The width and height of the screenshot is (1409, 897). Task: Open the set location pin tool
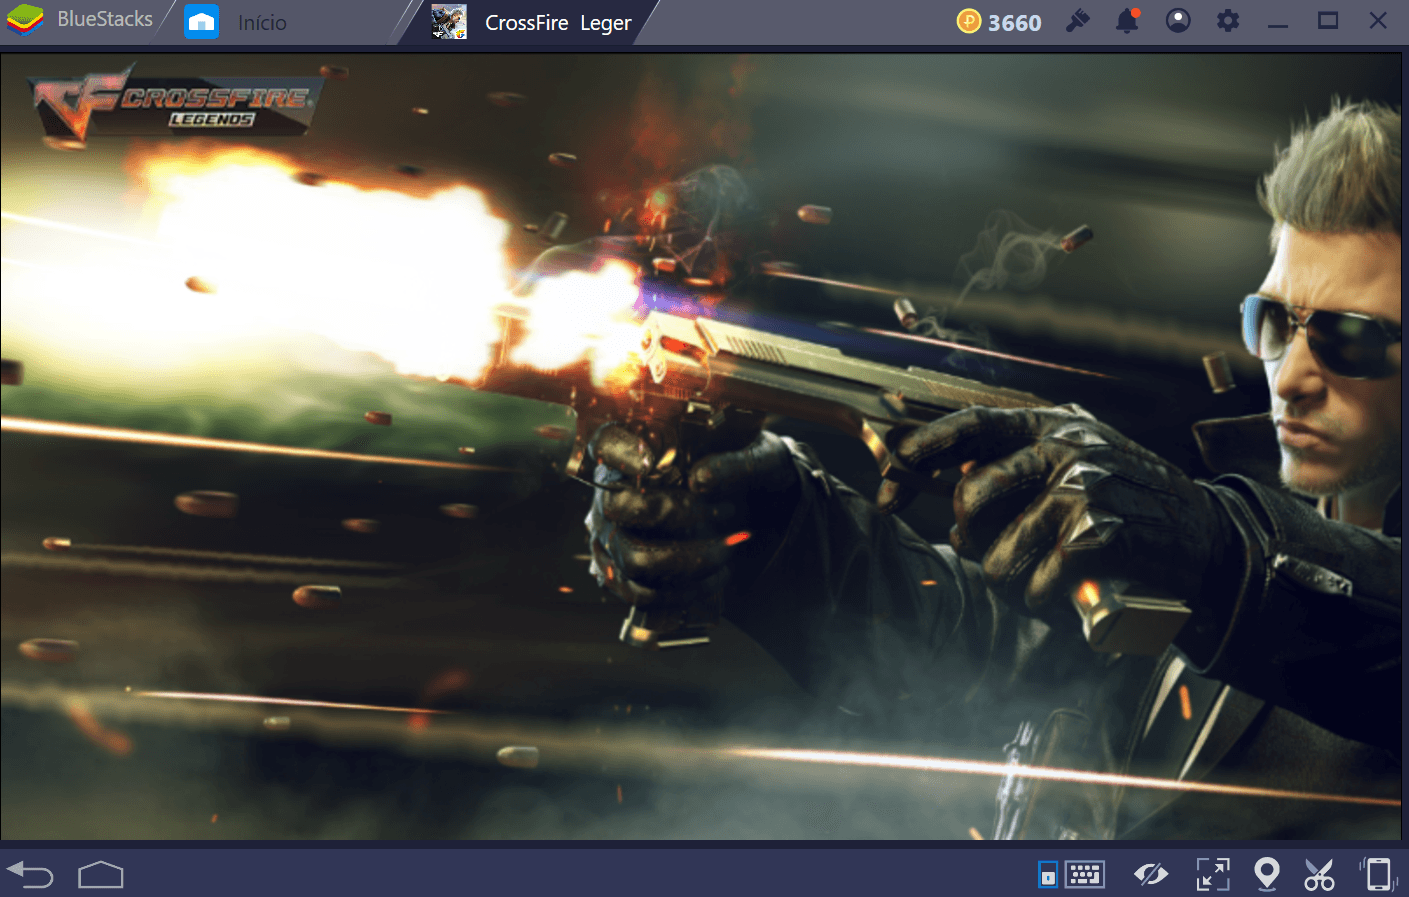pyautogui.click(x=1267, y=875)
